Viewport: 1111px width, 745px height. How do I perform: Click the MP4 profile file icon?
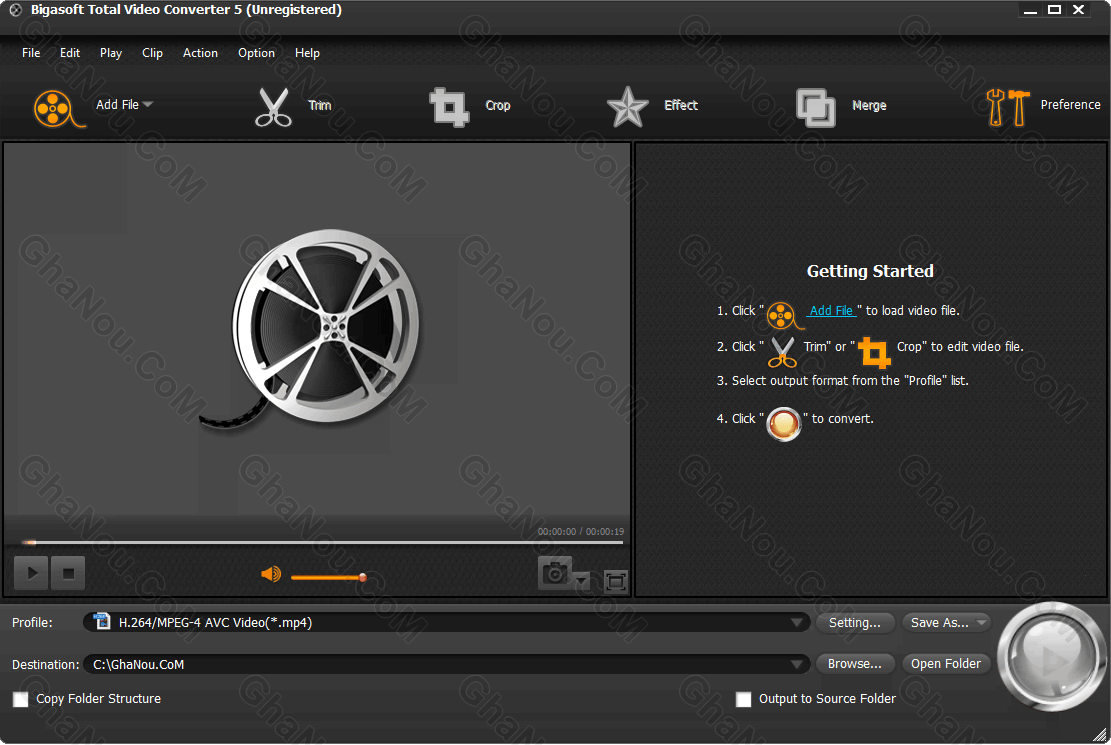click(103, 622)
